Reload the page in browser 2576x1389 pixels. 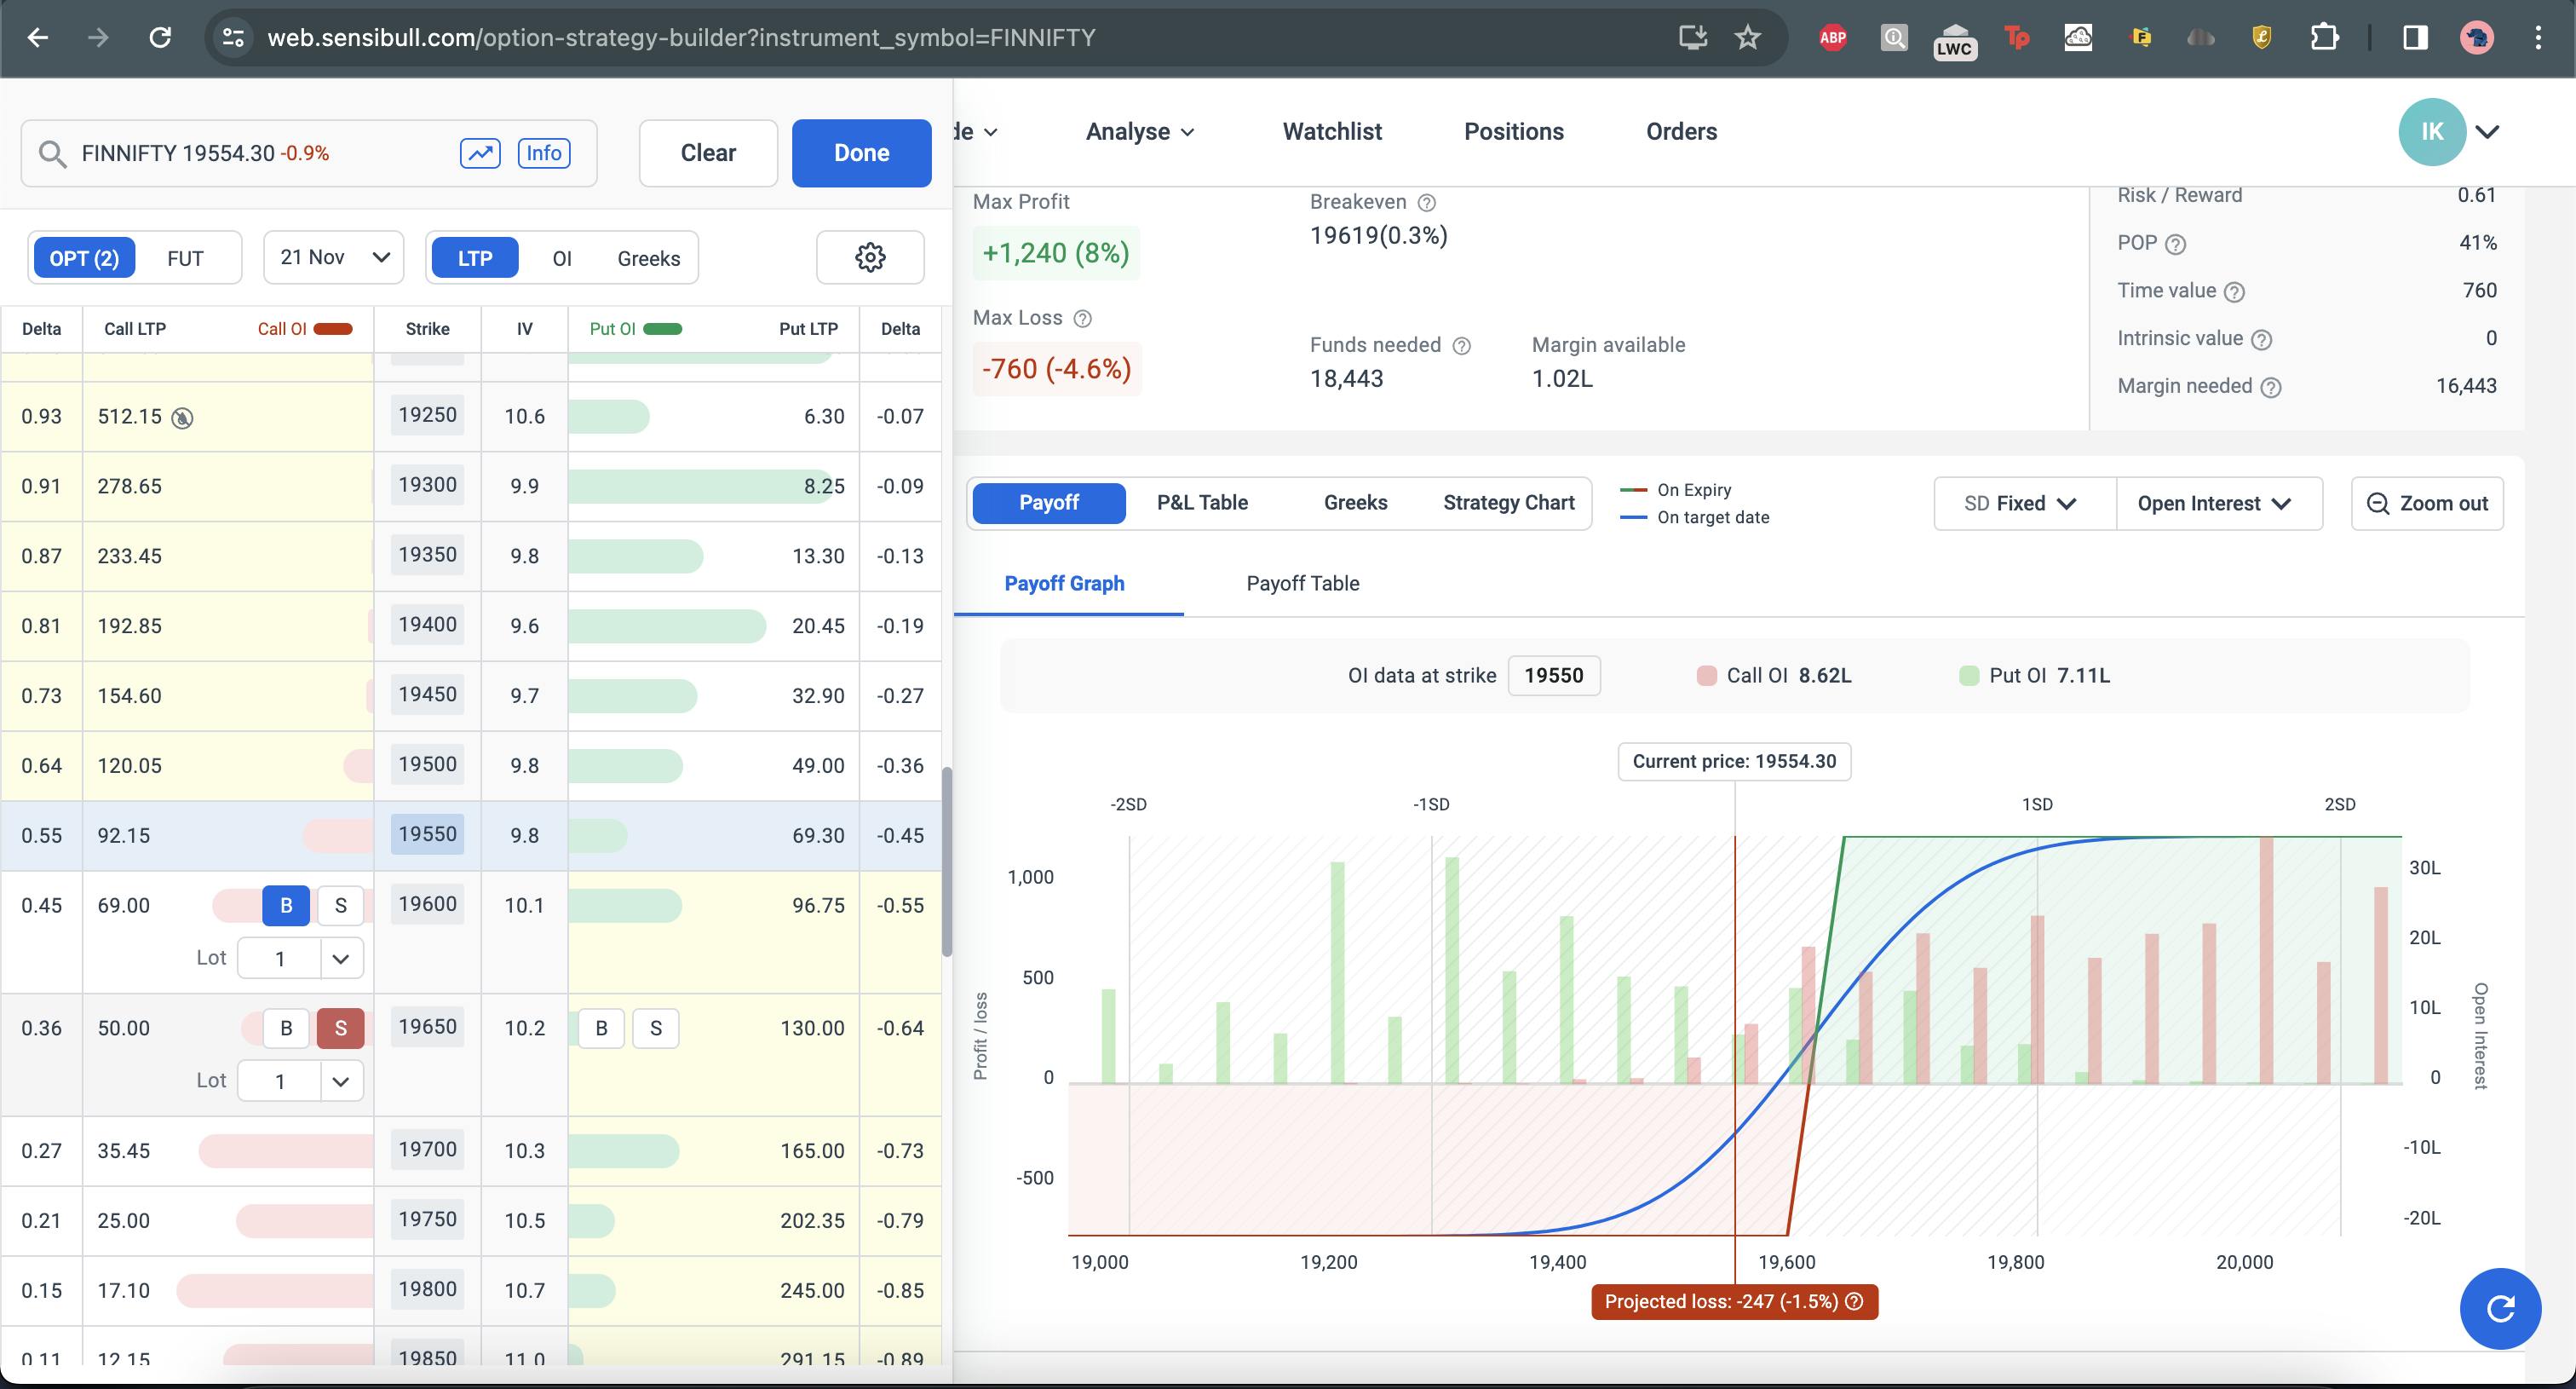[160, 38]
